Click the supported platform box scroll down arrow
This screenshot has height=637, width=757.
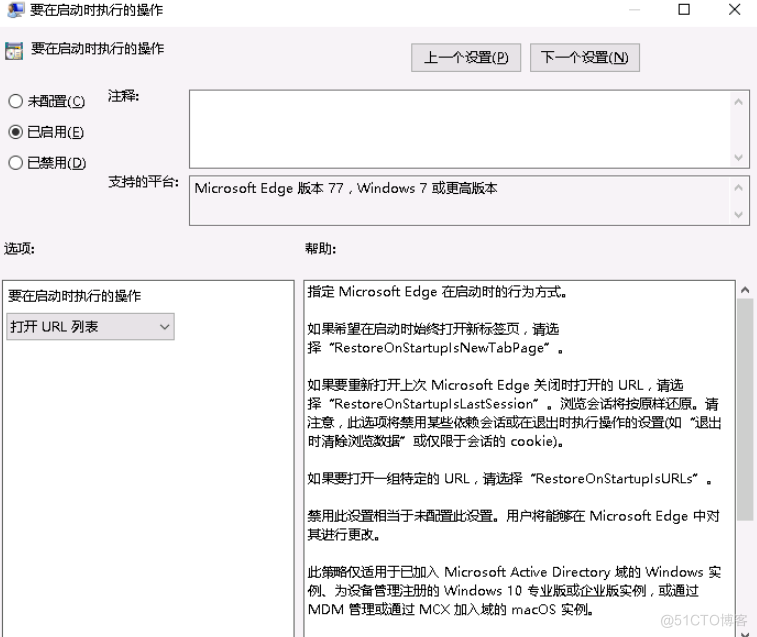738,214
